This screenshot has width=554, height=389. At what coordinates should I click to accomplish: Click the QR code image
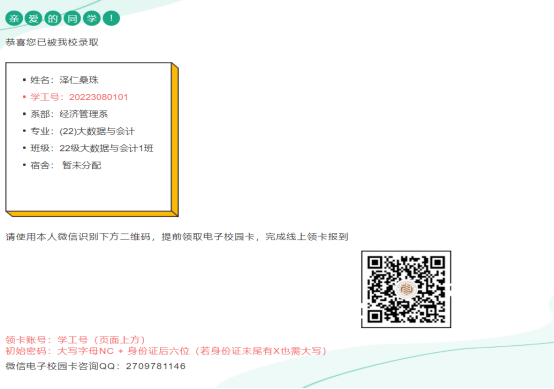coord(406,289)
